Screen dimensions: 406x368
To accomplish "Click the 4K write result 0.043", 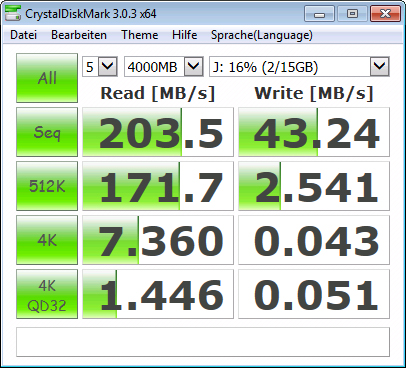I will click(314, 240).
